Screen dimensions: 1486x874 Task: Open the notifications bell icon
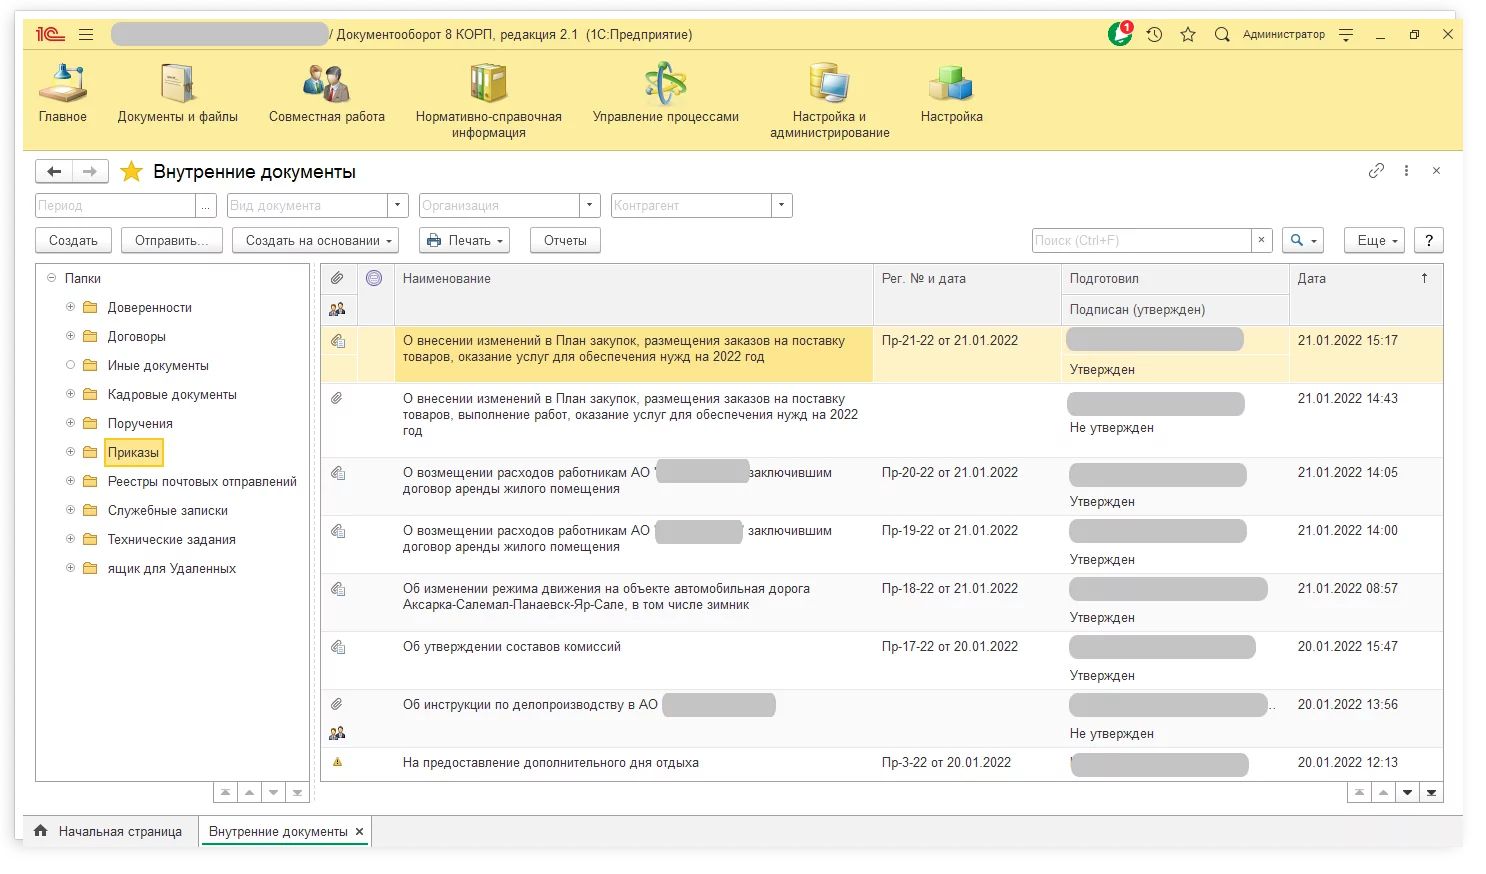coord(1120,34)
